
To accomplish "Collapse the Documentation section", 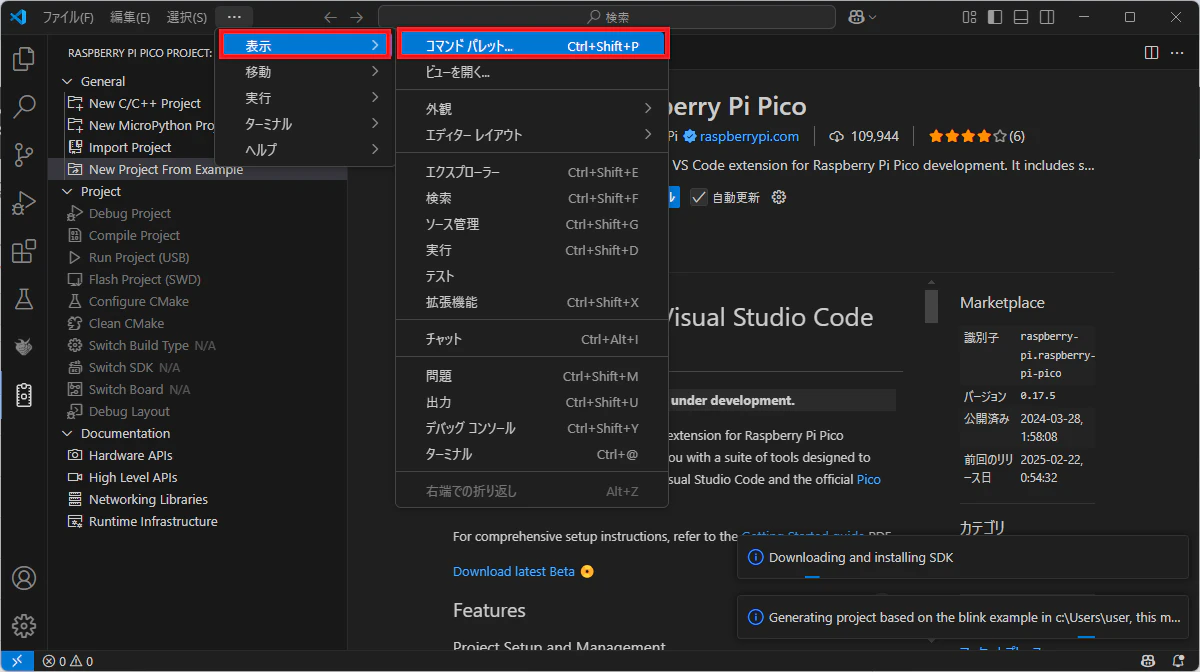I will [x=198, y=433].
